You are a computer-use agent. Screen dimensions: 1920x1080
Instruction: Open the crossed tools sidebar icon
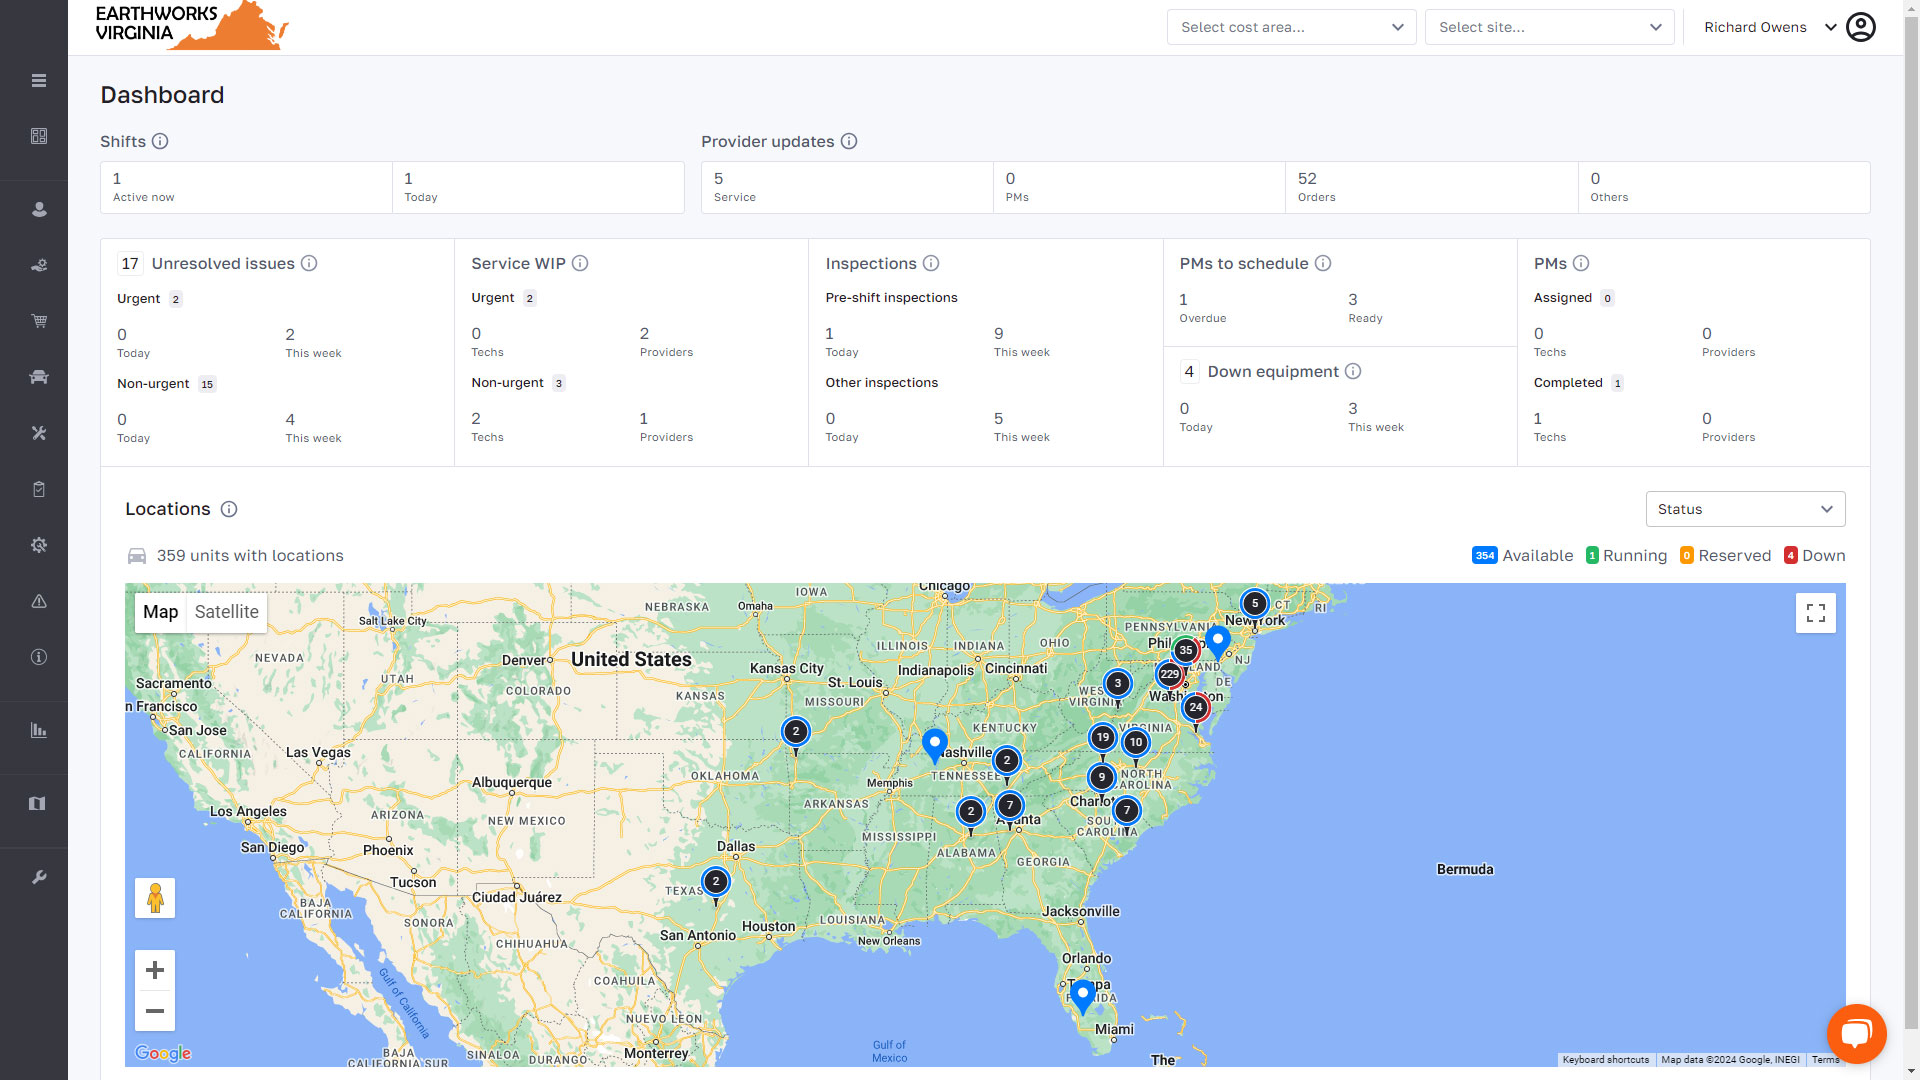tap(39, 433)
